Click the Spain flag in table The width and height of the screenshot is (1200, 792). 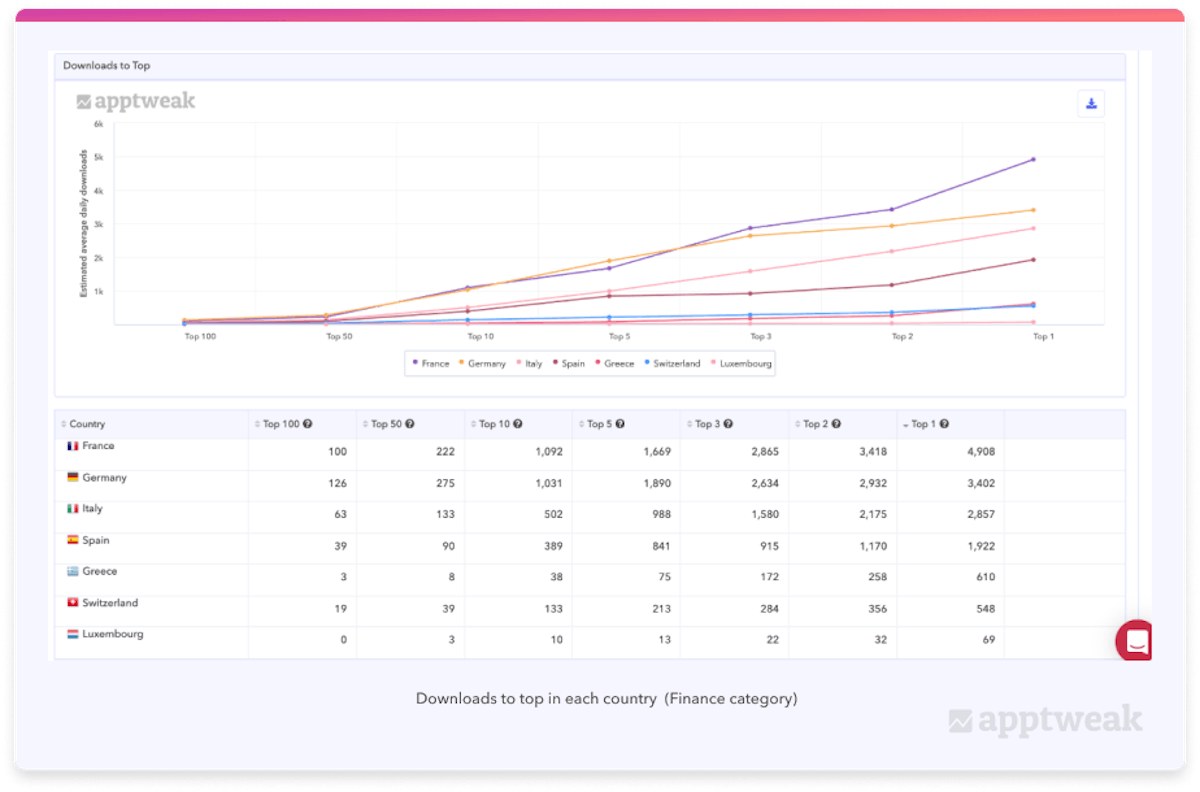click(x=73, y=540)
